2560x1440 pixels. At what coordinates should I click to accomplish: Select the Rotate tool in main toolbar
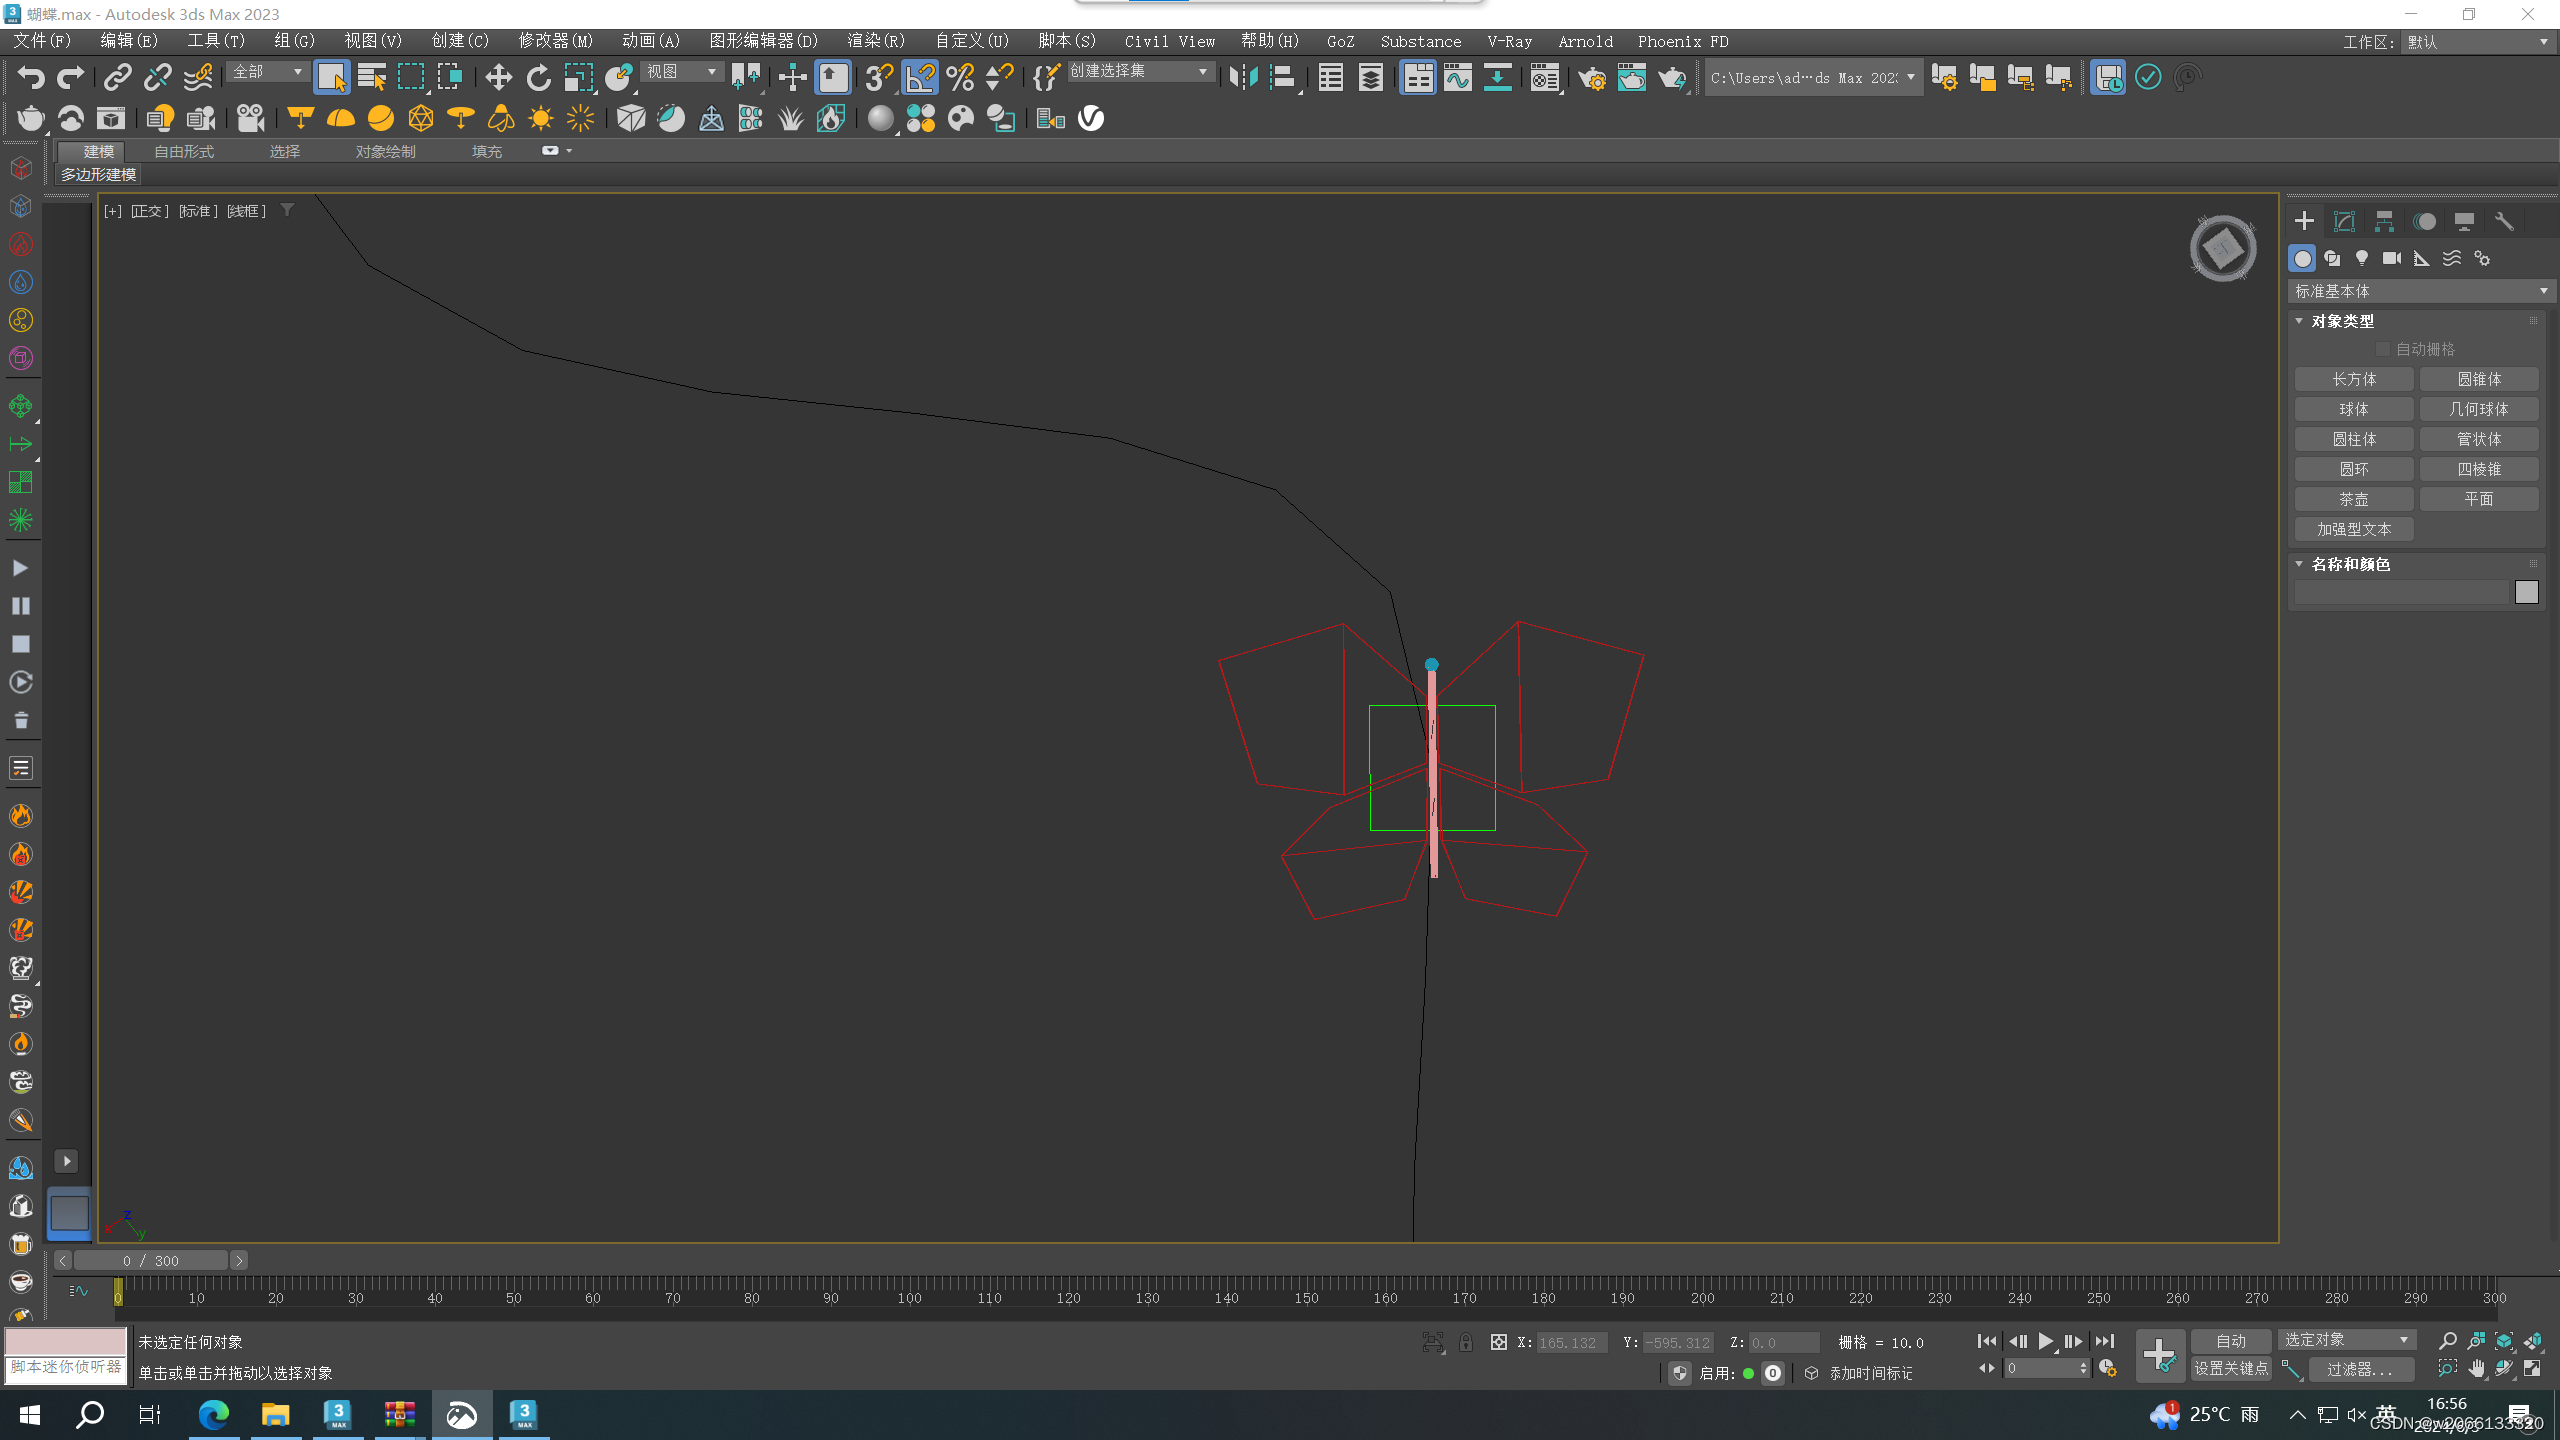click(539, 78)
